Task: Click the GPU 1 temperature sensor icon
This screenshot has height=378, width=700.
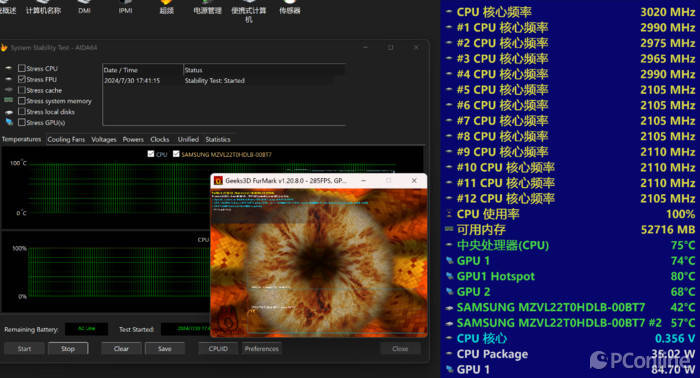Action: coord(449,261)
